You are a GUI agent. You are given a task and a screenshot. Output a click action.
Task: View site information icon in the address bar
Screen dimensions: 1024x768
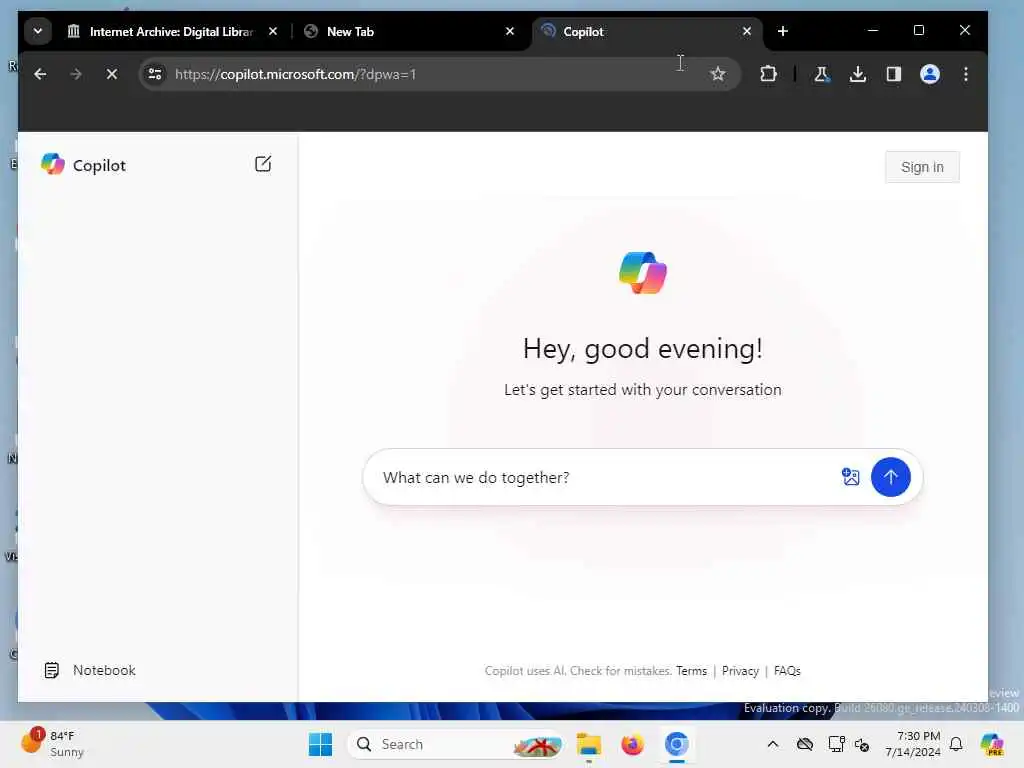tap(155, 74)
